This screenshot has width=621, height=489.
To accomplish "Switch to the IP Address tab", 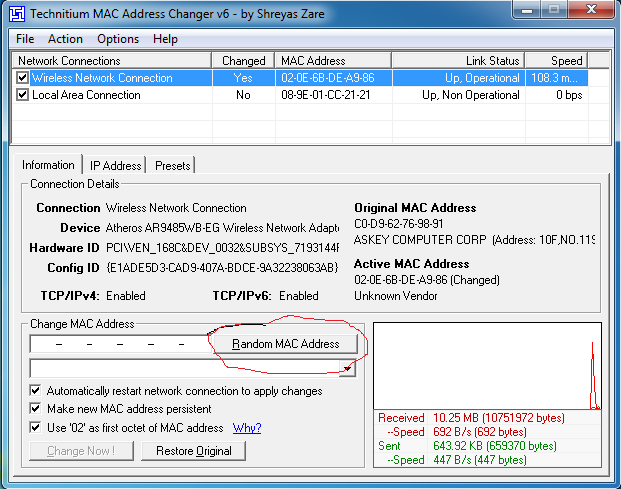I will [115, 166].
